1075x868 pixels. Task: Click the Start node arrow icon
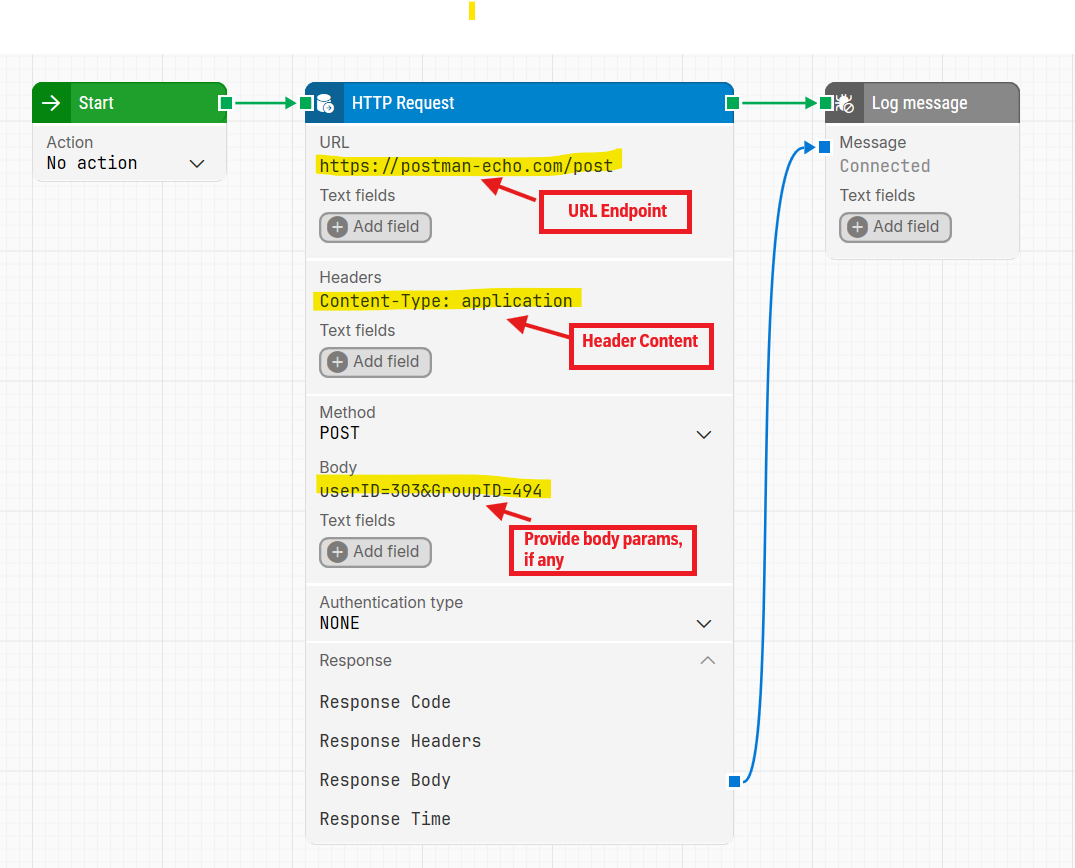click(51, 103)
